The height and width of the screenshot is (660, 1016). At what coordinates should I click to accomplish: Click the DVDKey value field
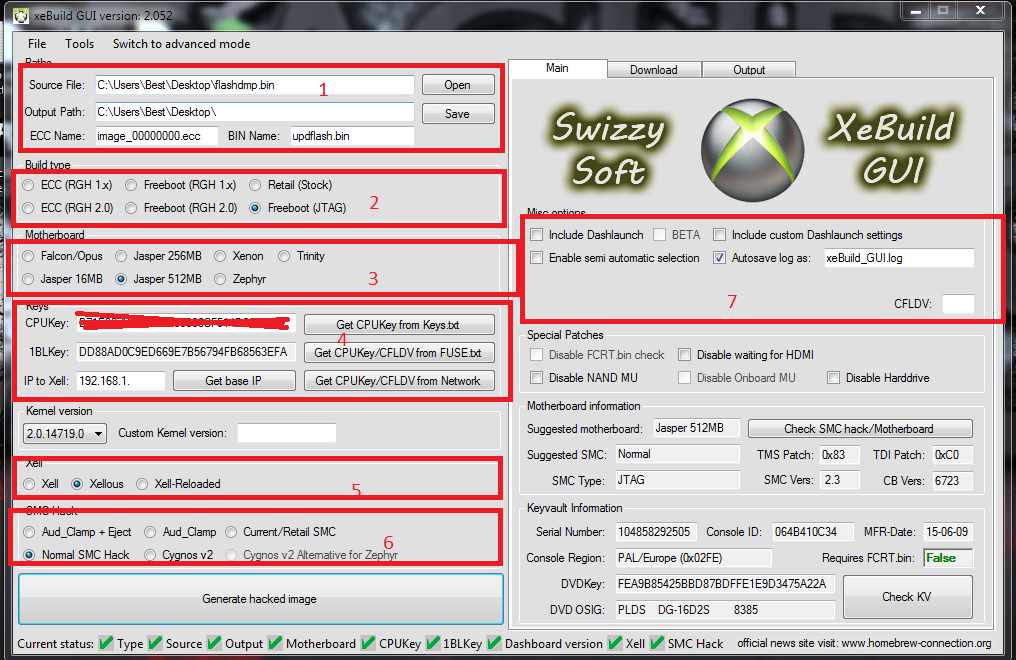point(725,584)
